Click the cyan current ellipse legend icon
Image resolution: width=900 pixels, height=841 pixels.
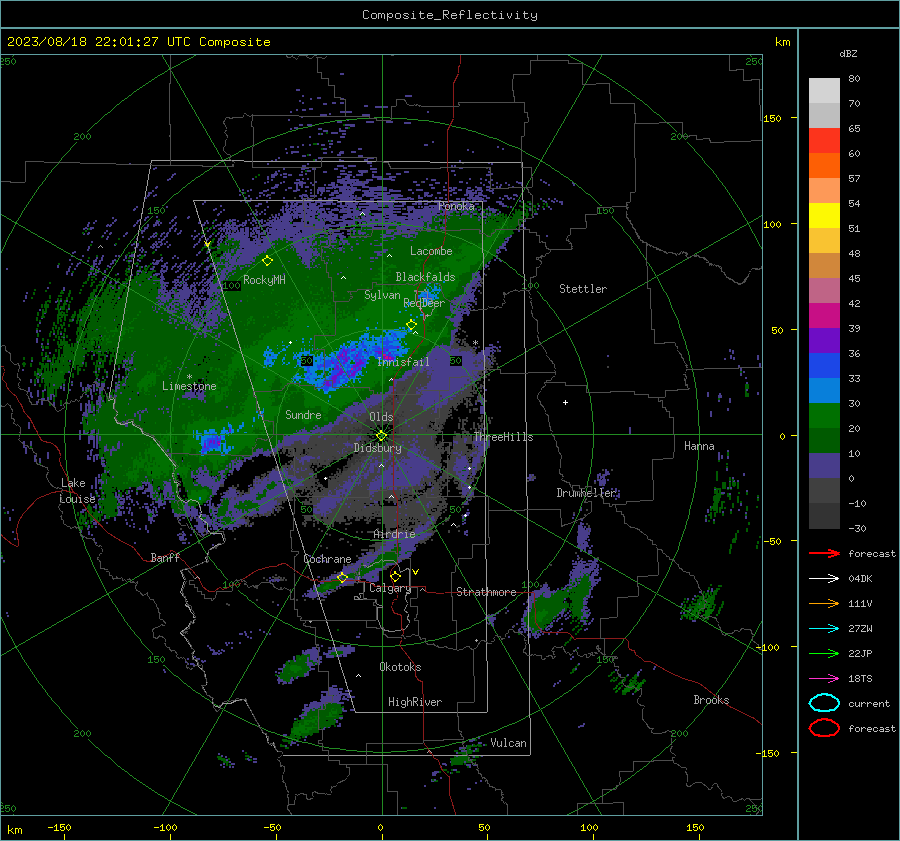point(824,703)
